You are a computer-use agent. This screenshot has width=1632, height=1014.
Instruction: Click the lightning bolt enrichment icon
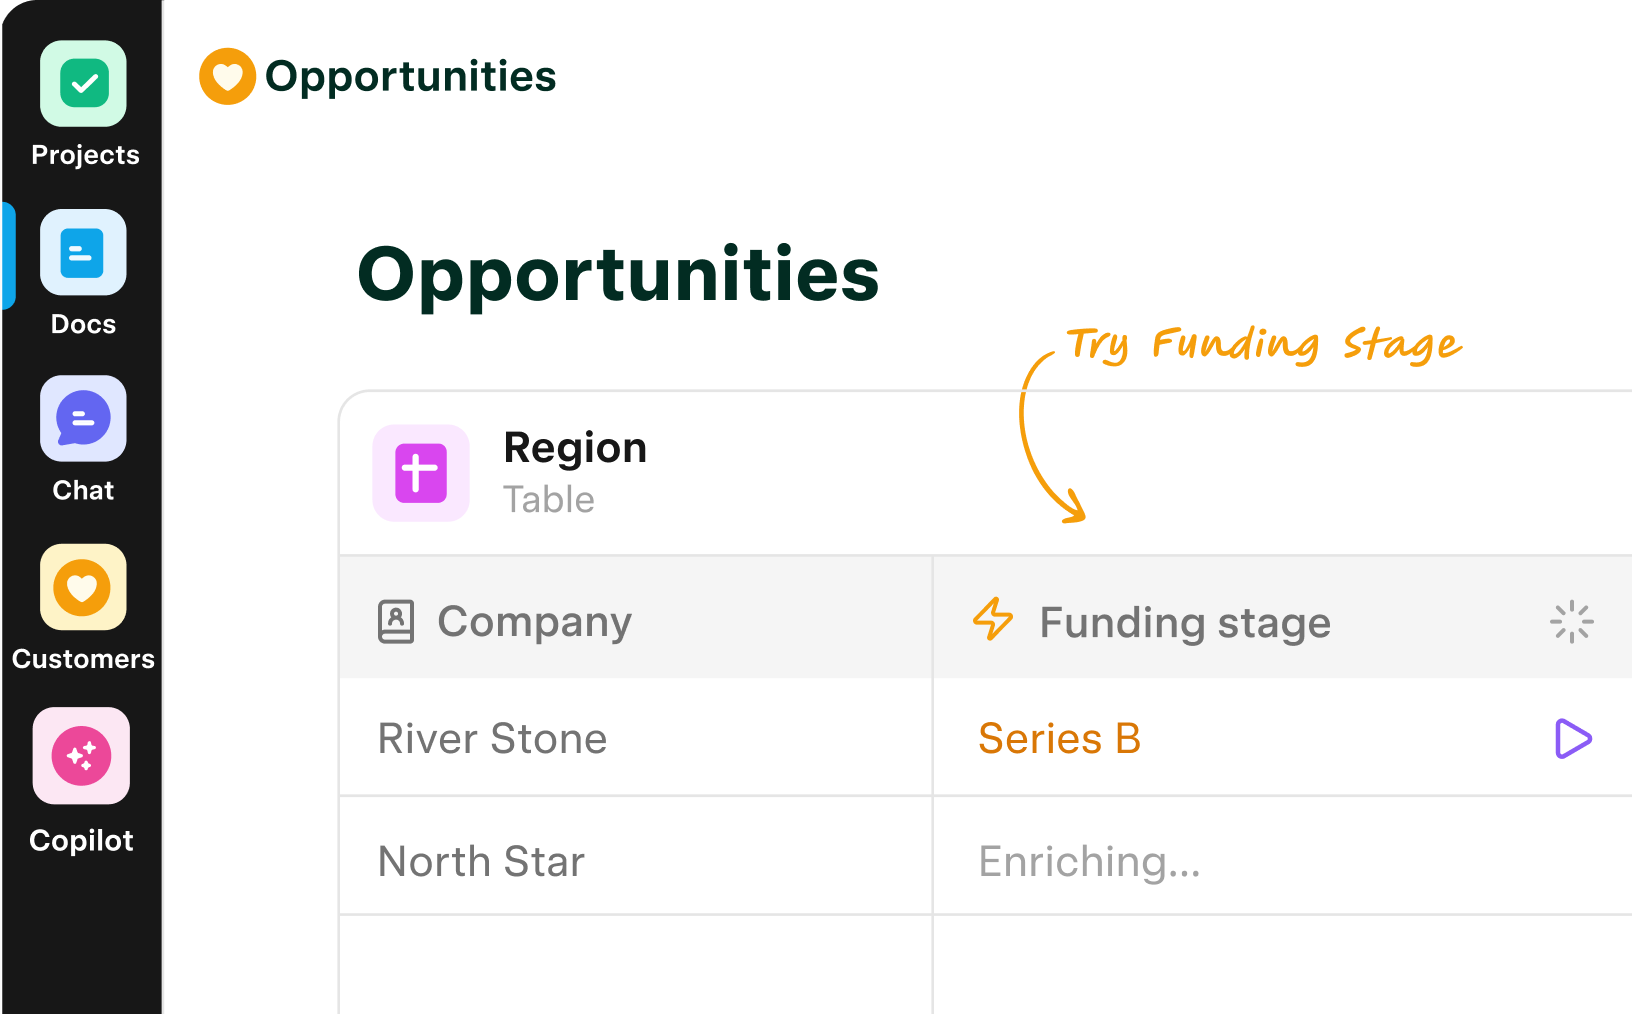pos(993,620)
